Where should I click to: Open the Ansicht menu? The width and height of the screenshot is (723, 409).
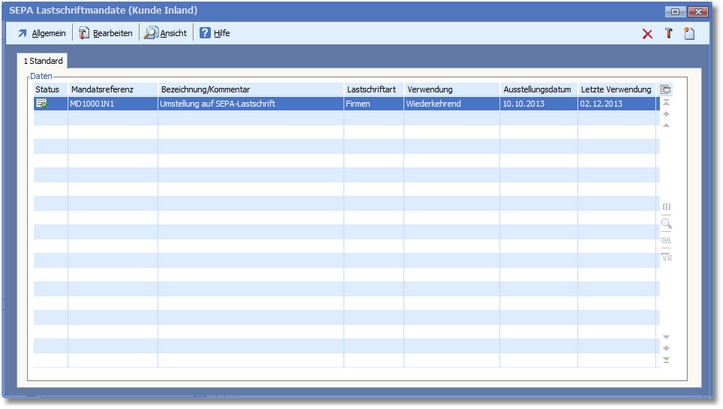[x=165, y=33]
